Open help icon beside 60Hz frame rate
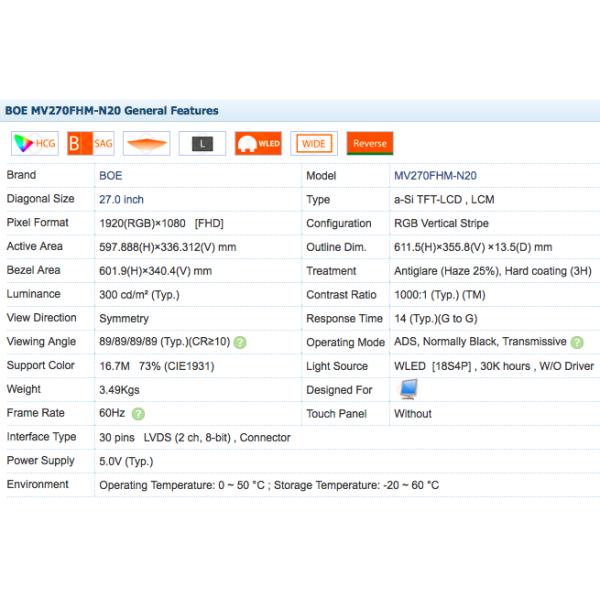600x600 pixels. pyautogui.click(x=138, y=413)
